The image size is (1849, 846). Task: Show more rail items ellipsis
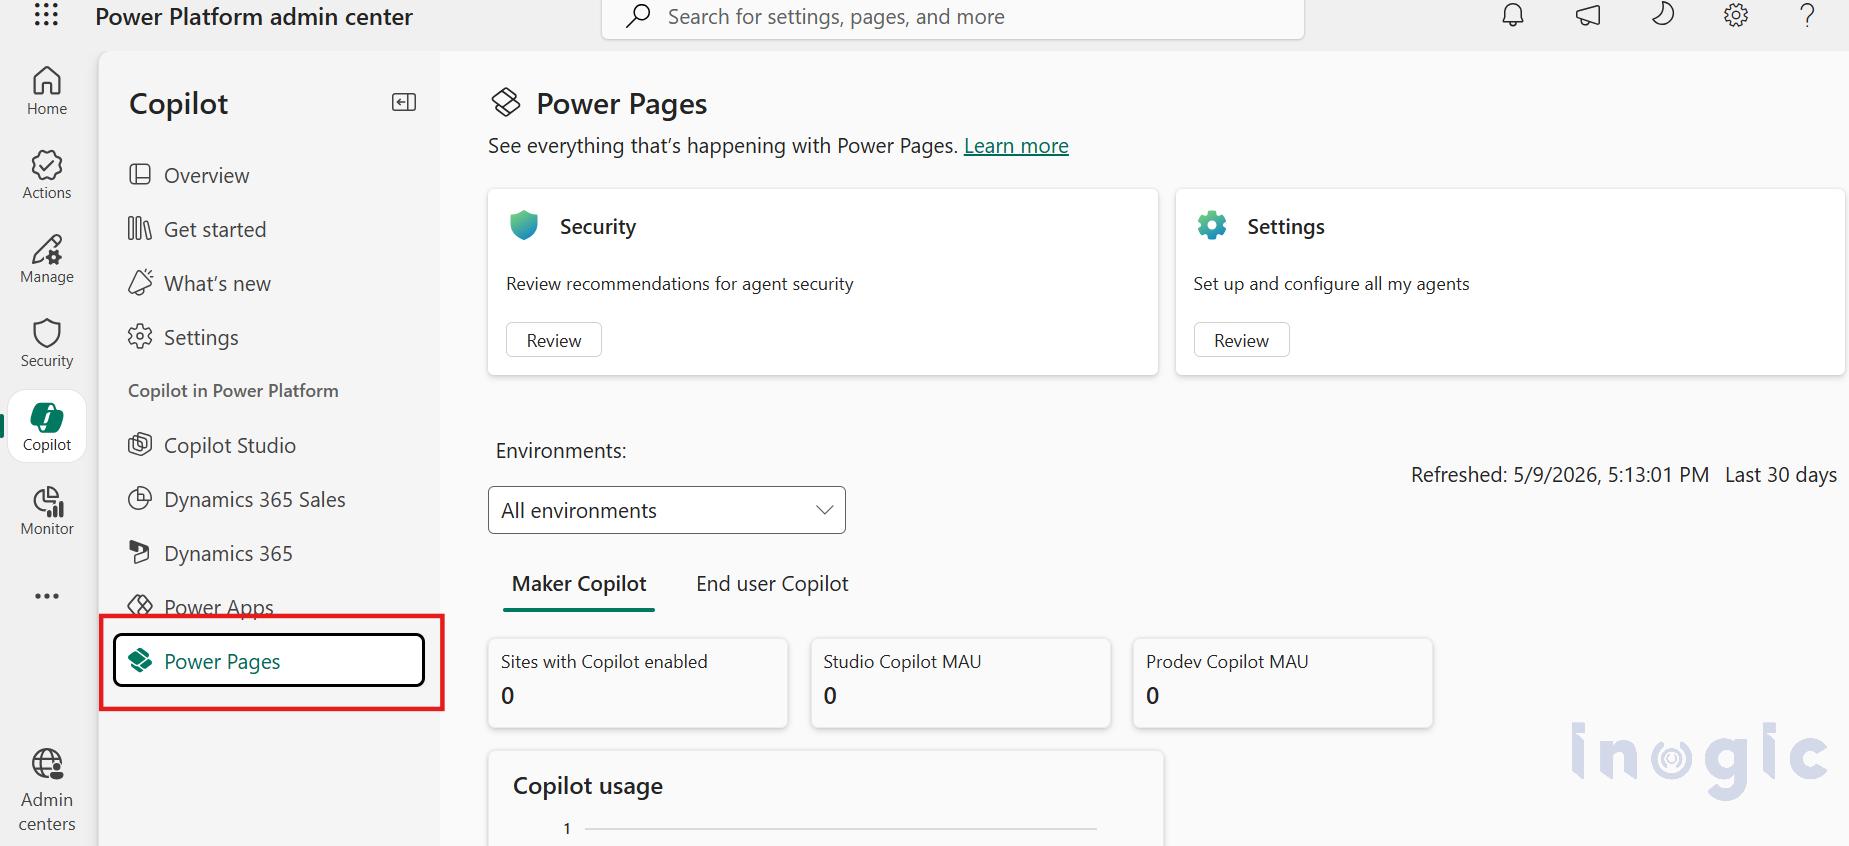point(47,596)
